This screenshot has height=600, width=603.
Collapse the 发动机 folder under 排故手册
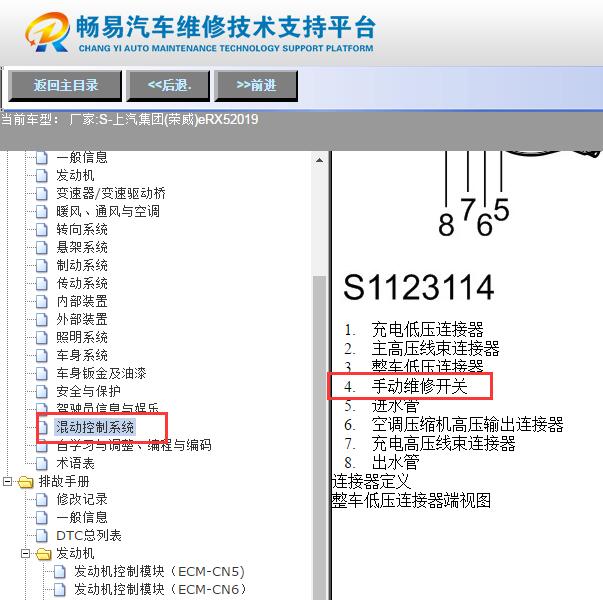pos(25,553)
